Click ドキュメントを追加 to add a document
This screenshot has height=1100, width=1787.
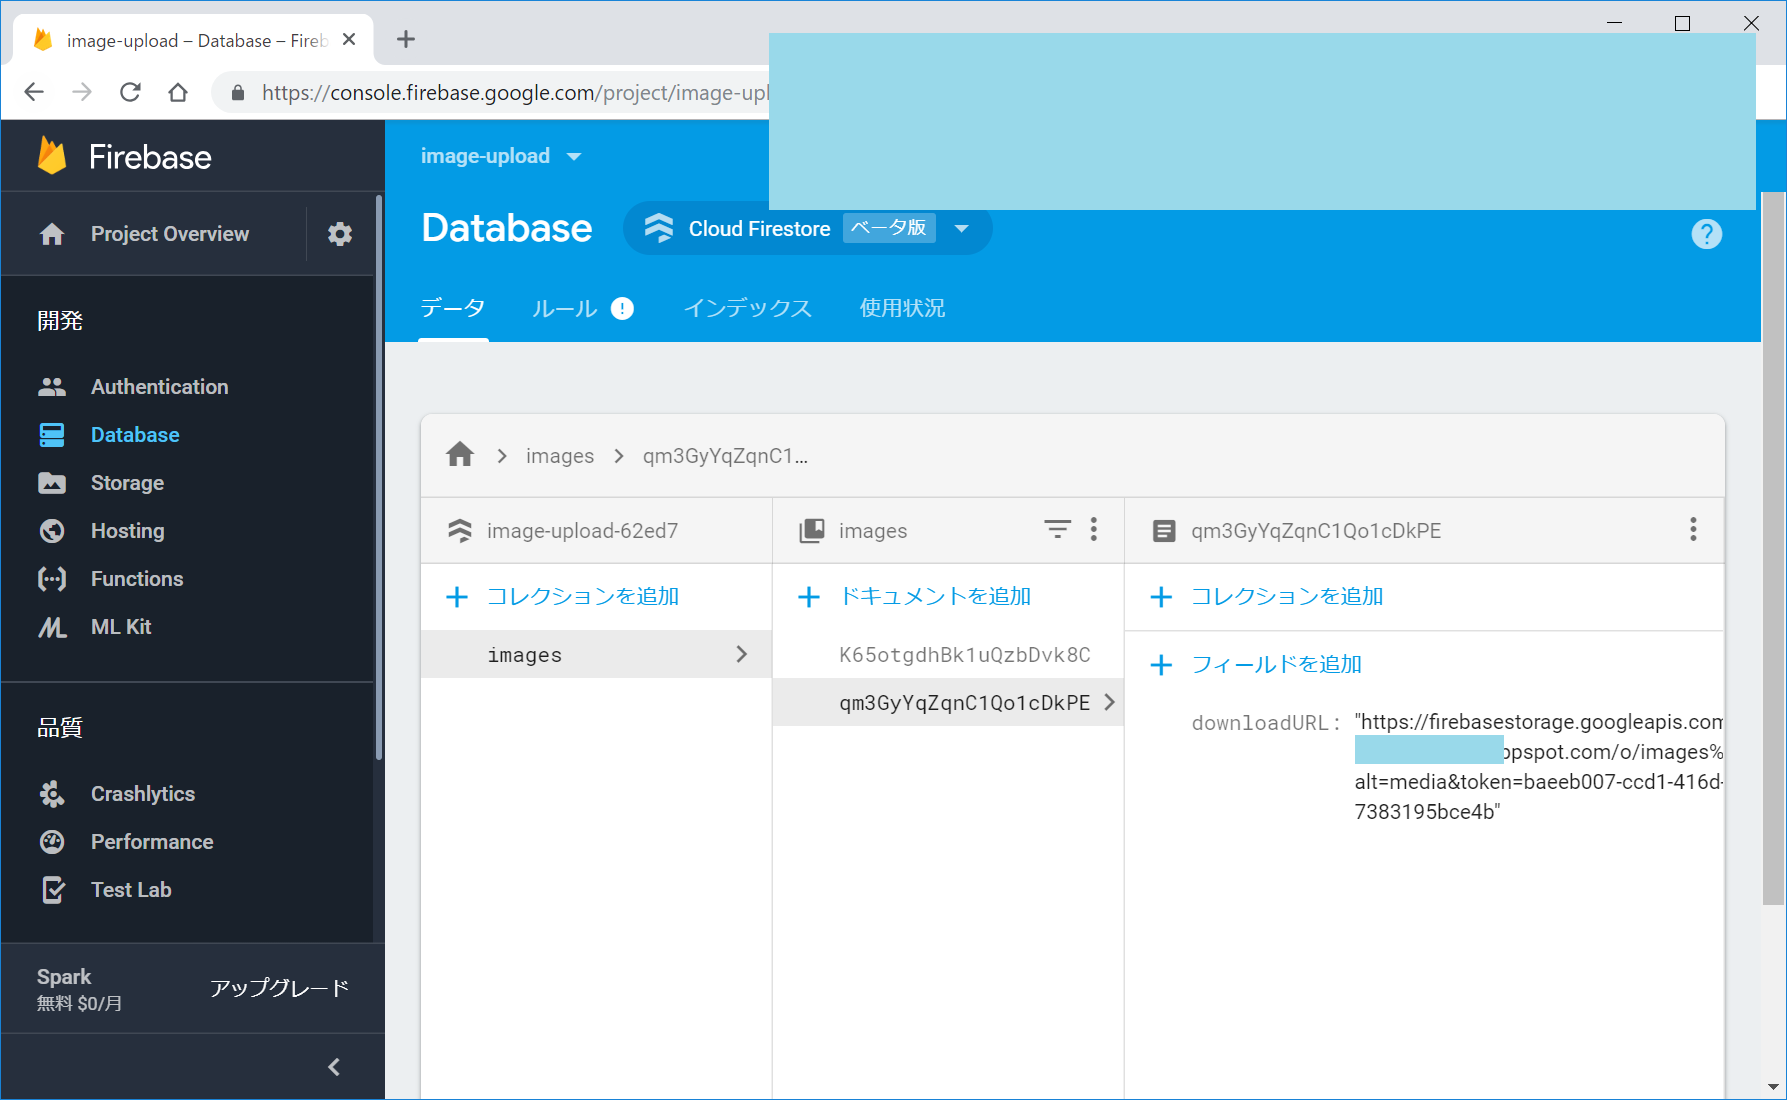[934, 597]
